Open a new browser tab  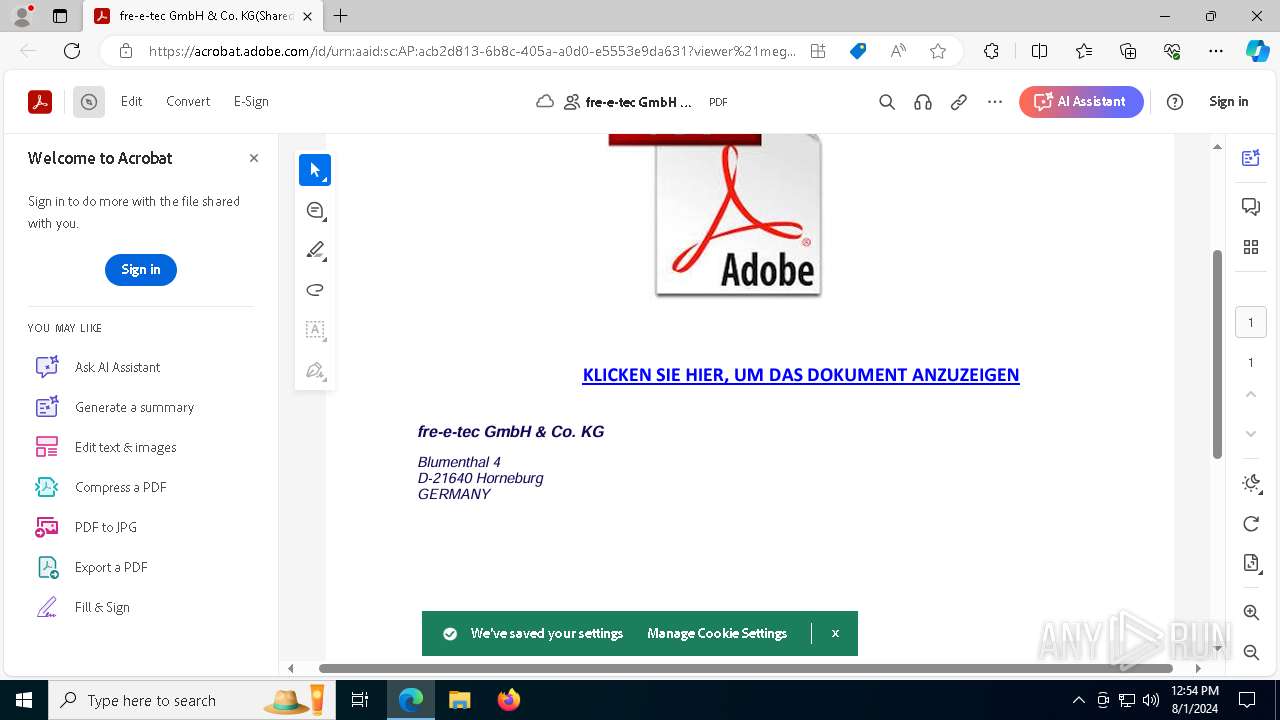[341, 16]
